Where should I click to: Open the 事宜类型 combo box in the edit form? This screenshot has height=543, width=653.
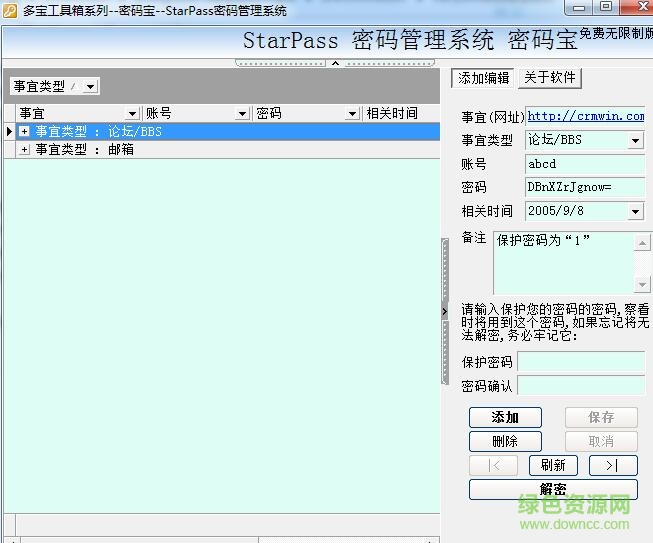pyautogui.click(x=636, y=140)
